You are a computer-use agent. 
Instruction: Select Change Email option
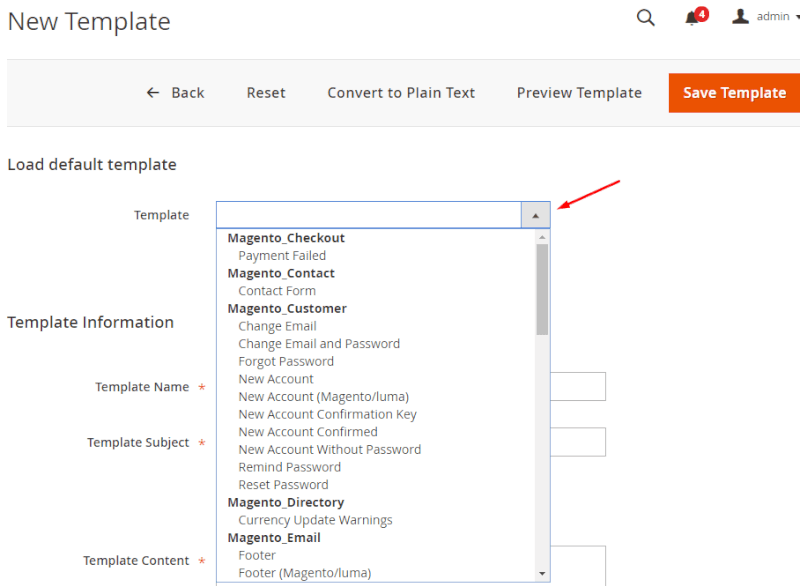[x=277, y=326]
